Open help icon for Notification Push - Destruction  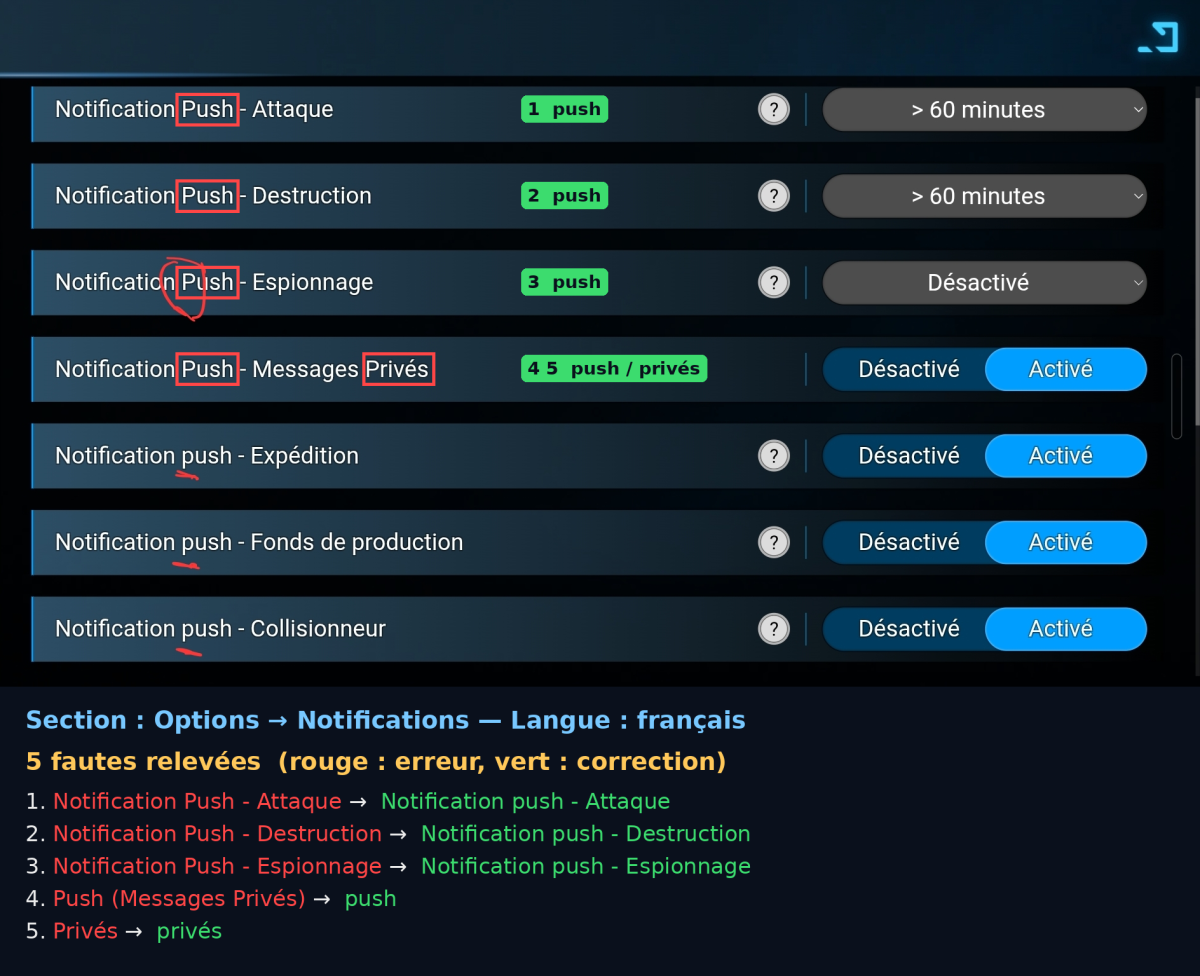tap(774, 196)
